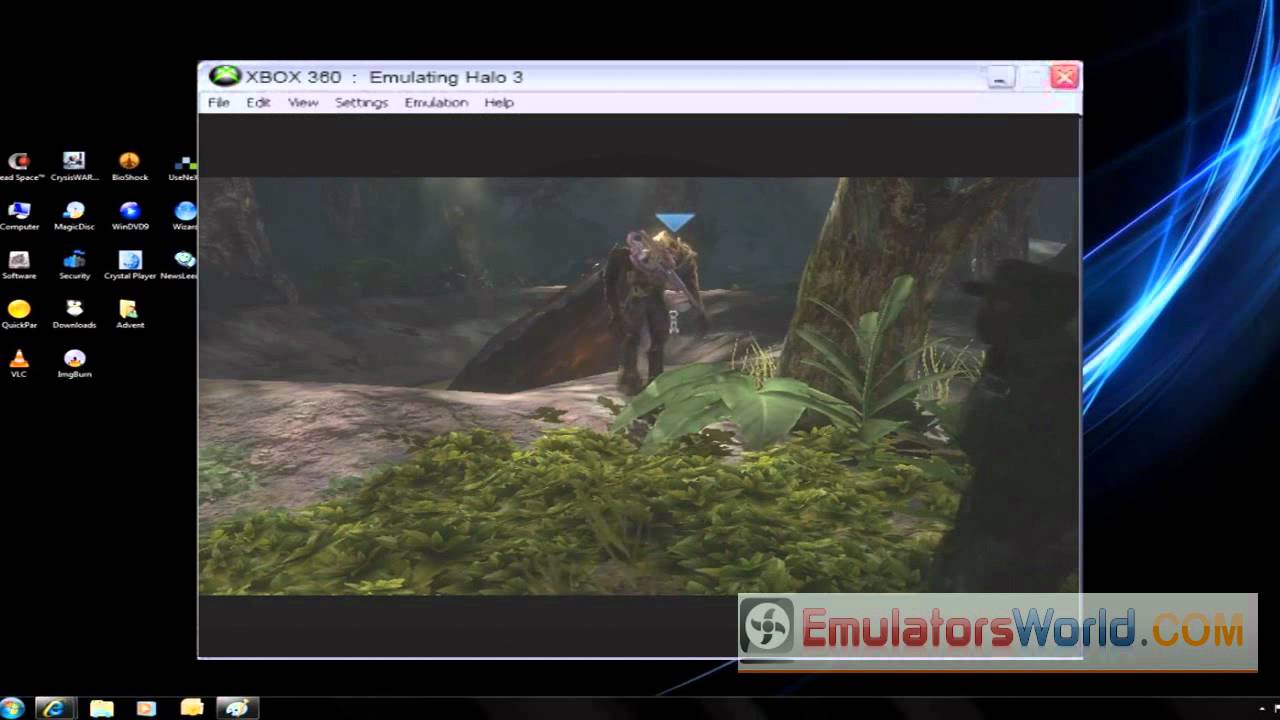
Task: Select the CrysisWAR desktop shortcut
Action: pyautogui.click(x=74, y=166)
